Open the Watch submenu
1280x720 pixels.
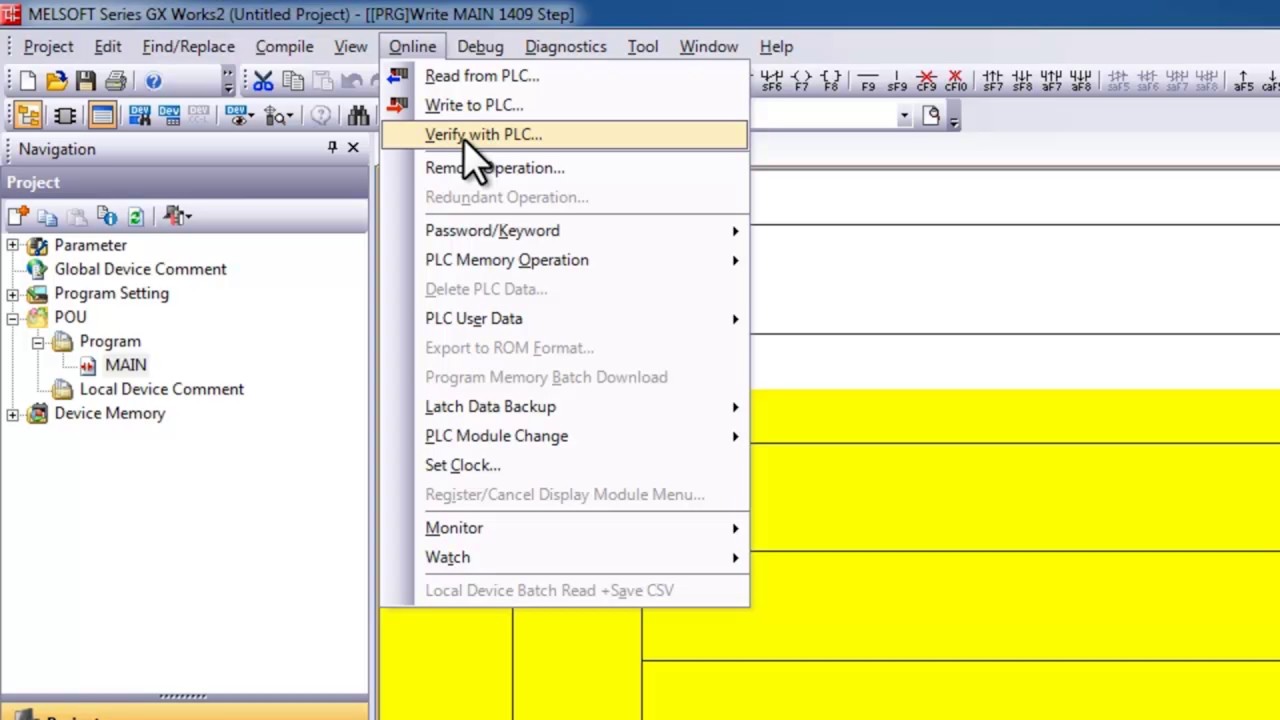564,557
